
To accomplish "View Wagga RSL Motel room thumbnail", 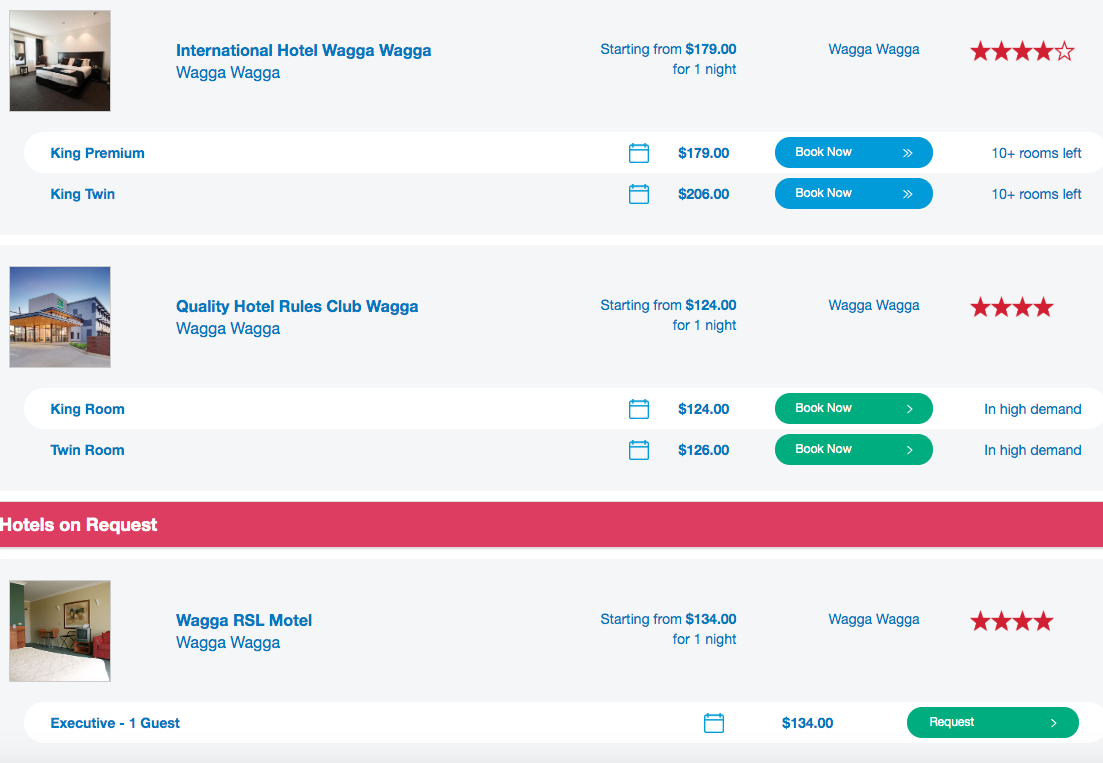I will (x=60, y=631).
